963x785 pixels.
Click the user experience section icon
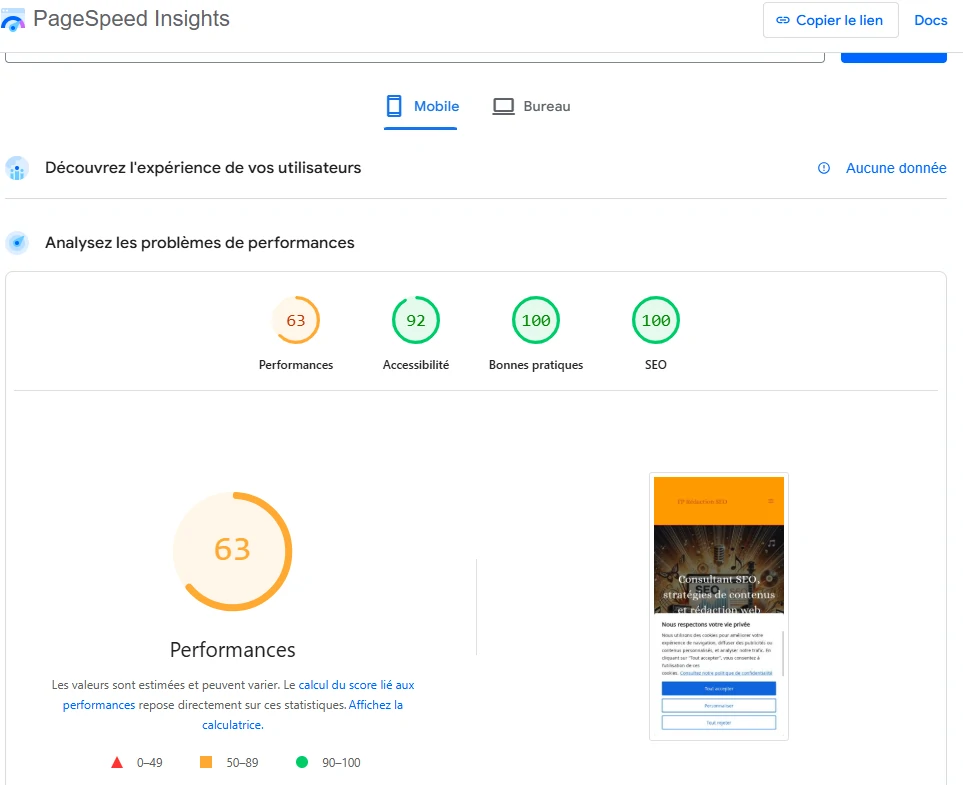click(x=17, y=168)
